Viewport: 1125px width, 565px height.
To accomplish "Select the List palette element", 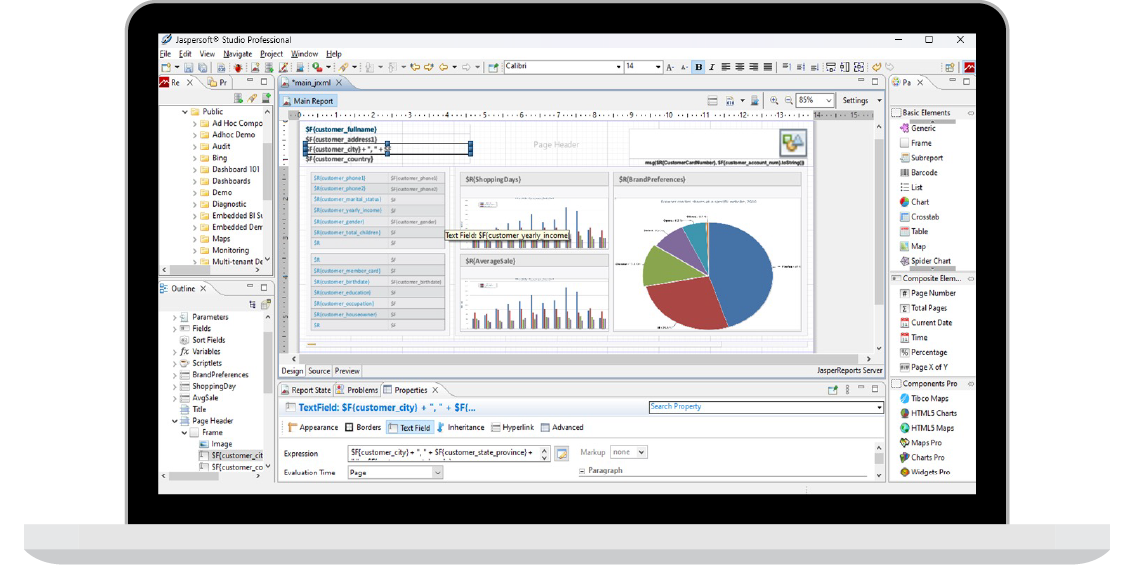I will pos(911,187).
